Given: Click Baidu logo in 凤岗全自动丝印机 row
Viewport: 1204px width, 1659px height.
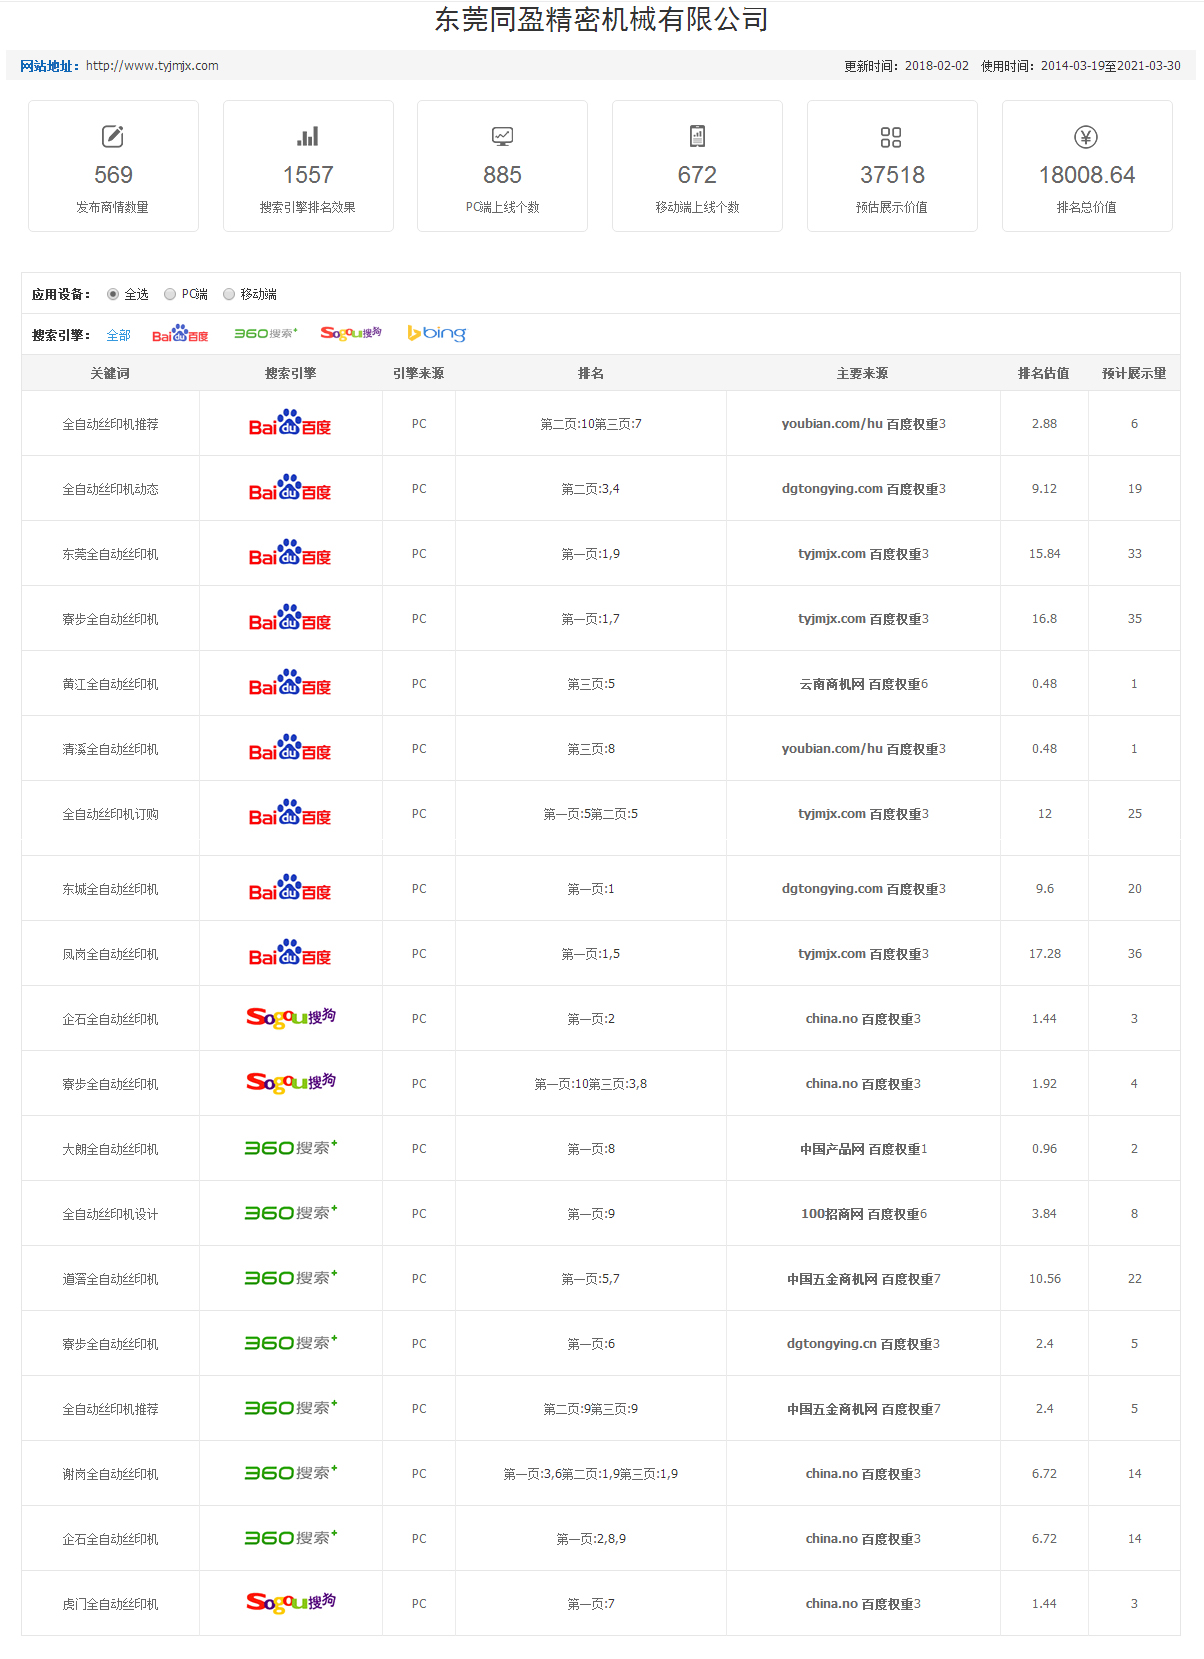Looking at the screenshot, I should tap(290, 953).
